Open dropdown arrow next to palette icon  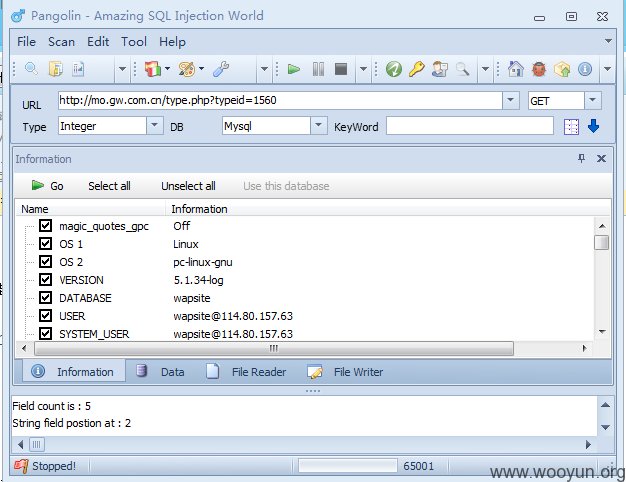tap(202, 69)
